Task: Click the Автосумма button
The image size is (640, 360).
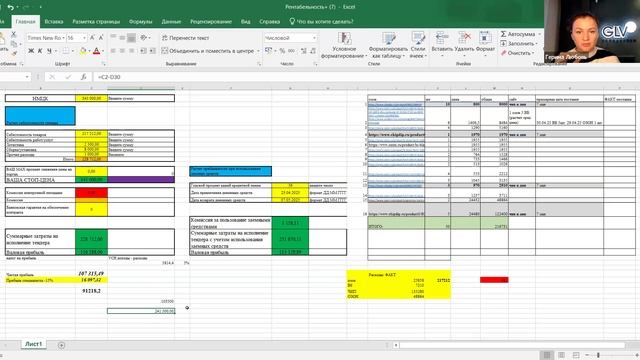Action: 518,34
